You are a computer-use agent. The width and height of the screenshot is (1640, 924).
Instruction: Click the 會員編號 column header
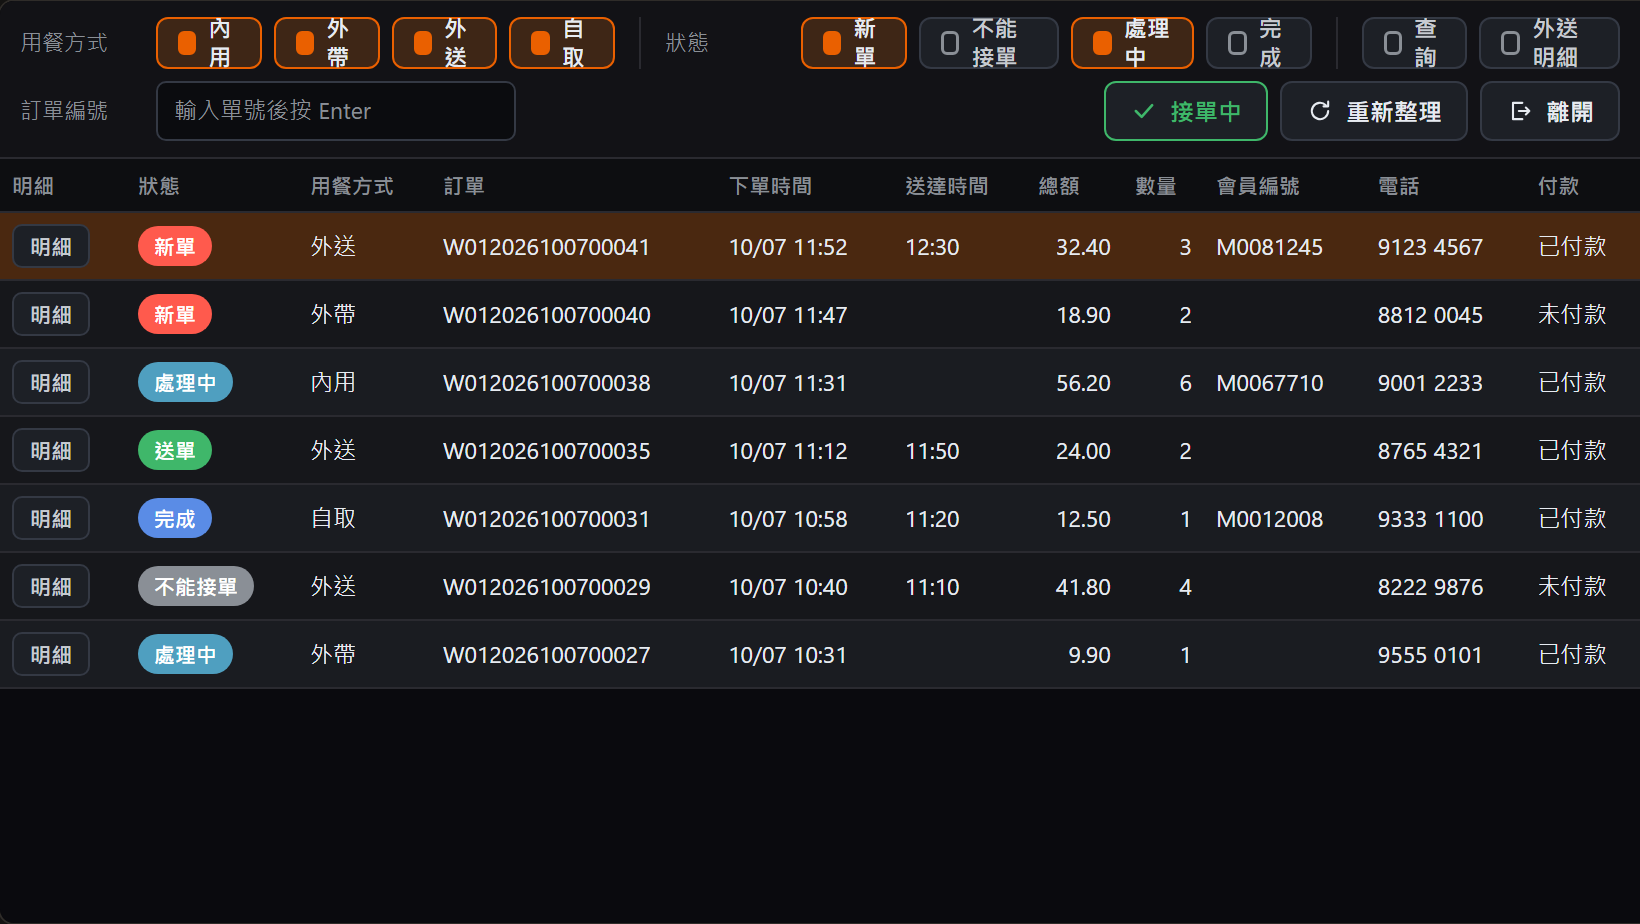1258,186
